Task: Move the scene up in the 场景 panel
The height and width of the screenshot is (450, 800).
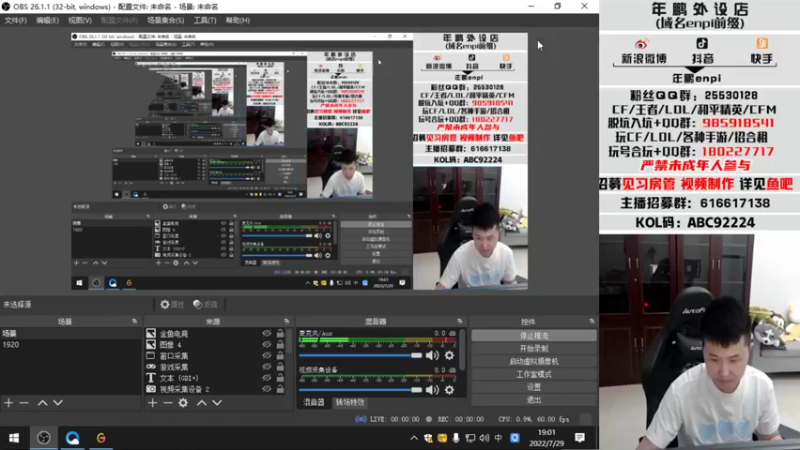Action: click(x=42, y=403)
